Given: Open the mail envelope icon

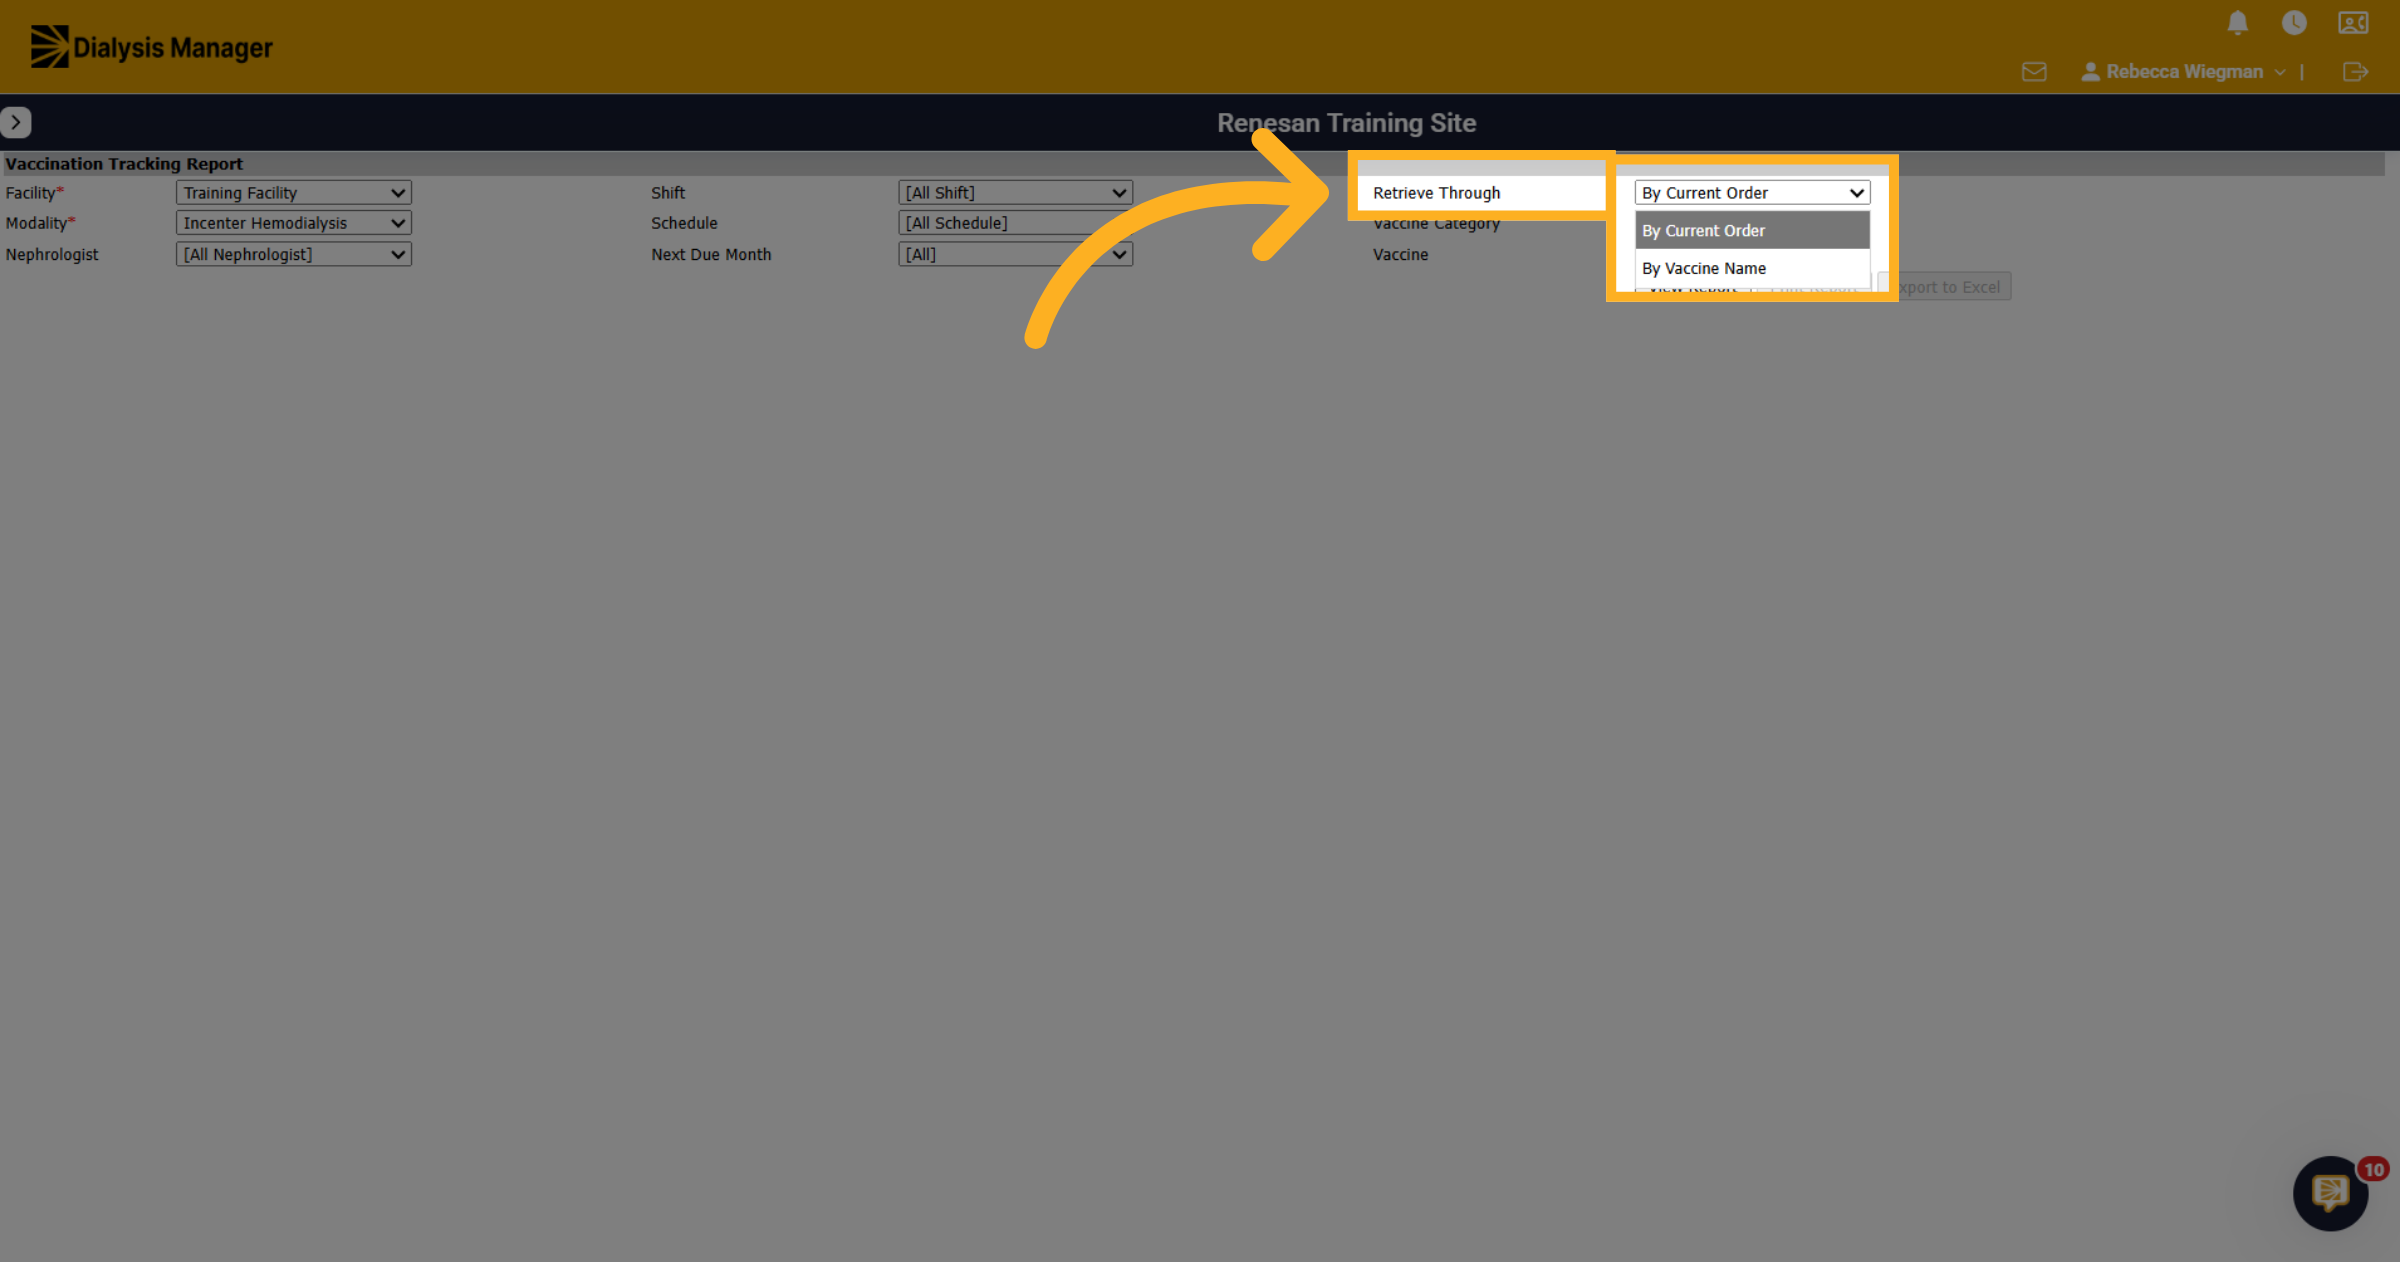Looking at the screenshot, I should (2034, 72).
